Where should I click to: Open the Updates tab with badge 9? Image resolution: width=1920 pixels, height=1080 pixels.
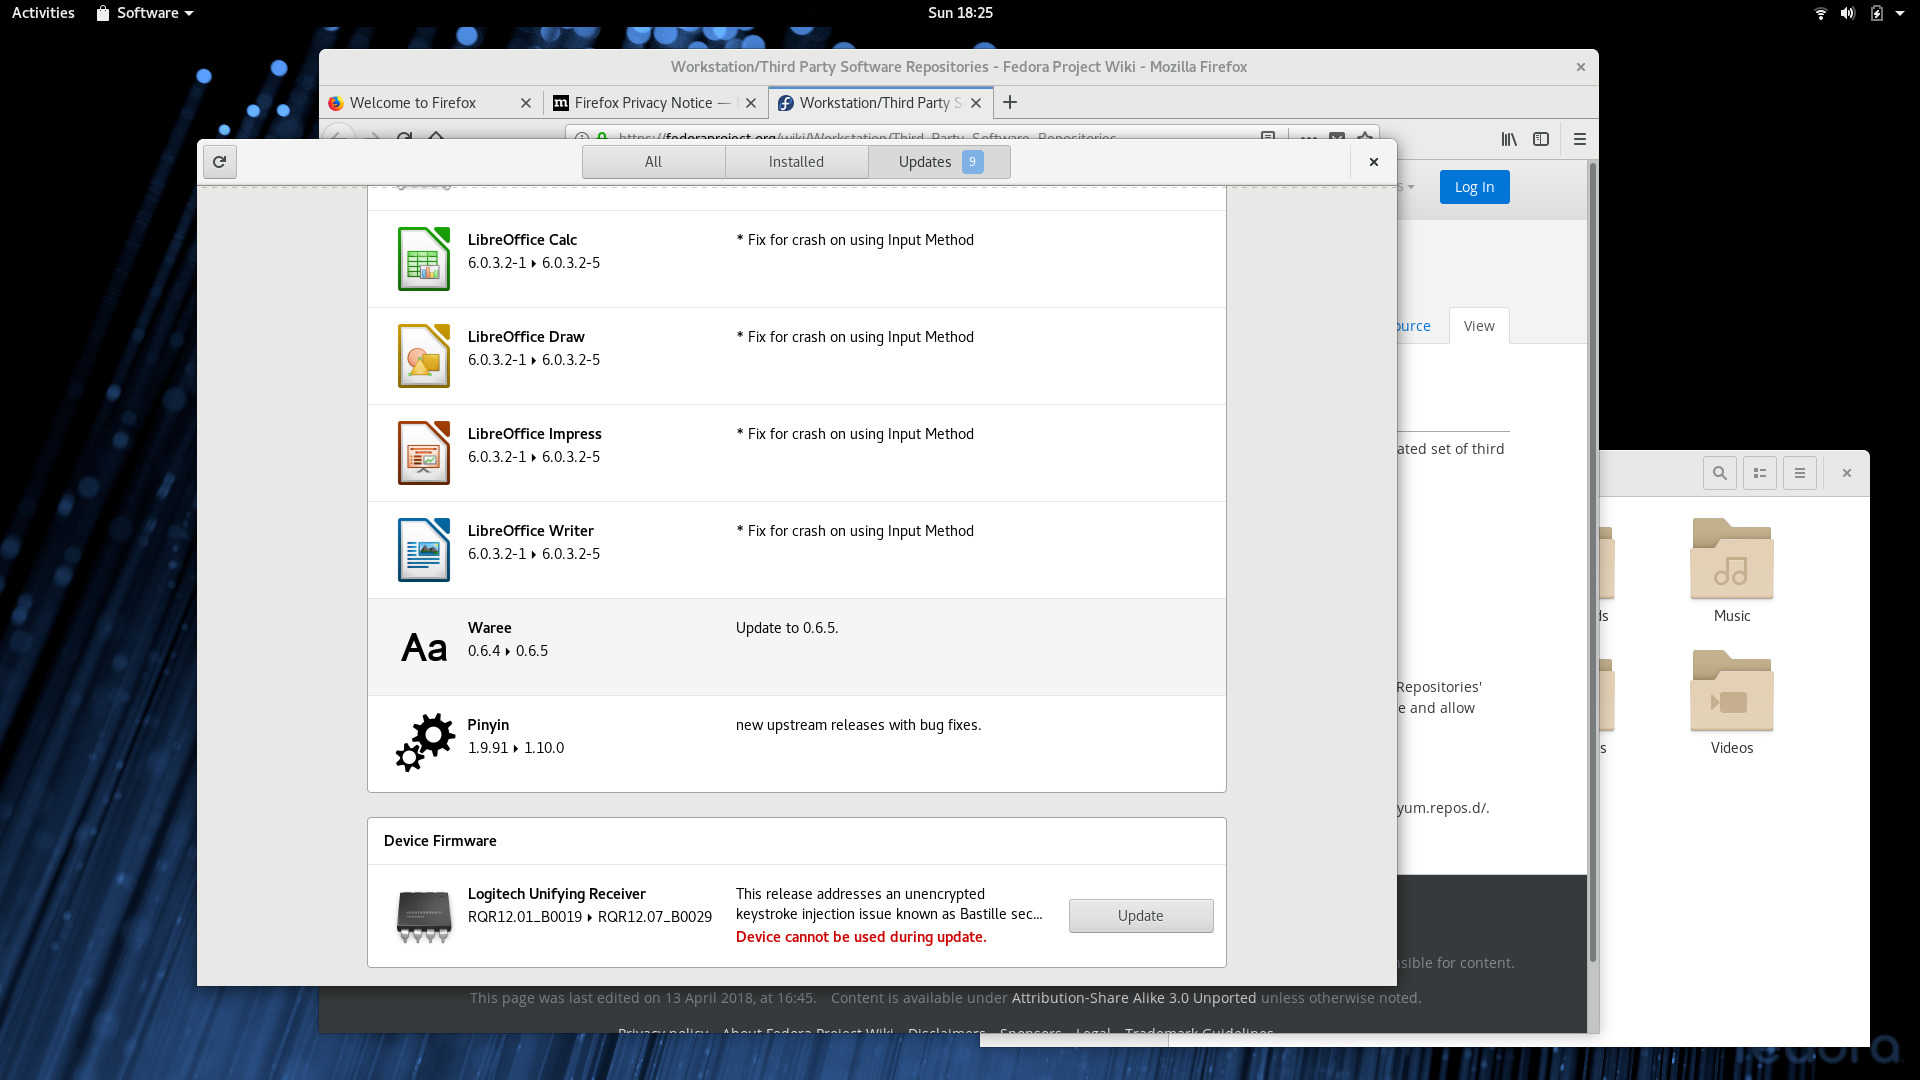[939, 162]
